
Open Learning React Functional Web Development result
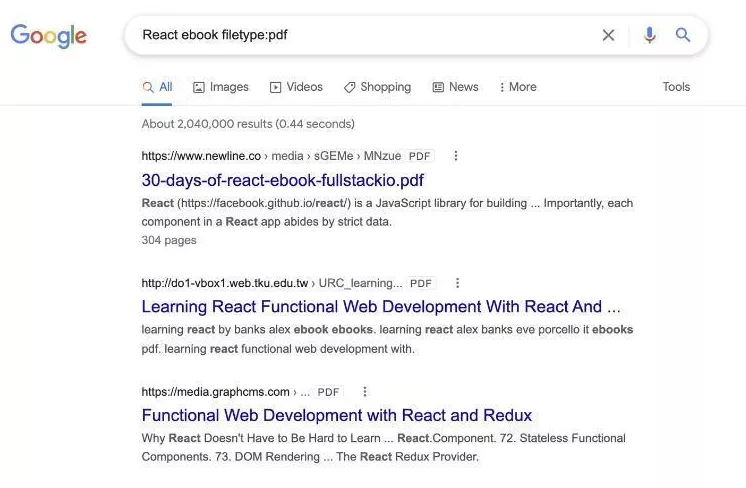tap(380, 306)
